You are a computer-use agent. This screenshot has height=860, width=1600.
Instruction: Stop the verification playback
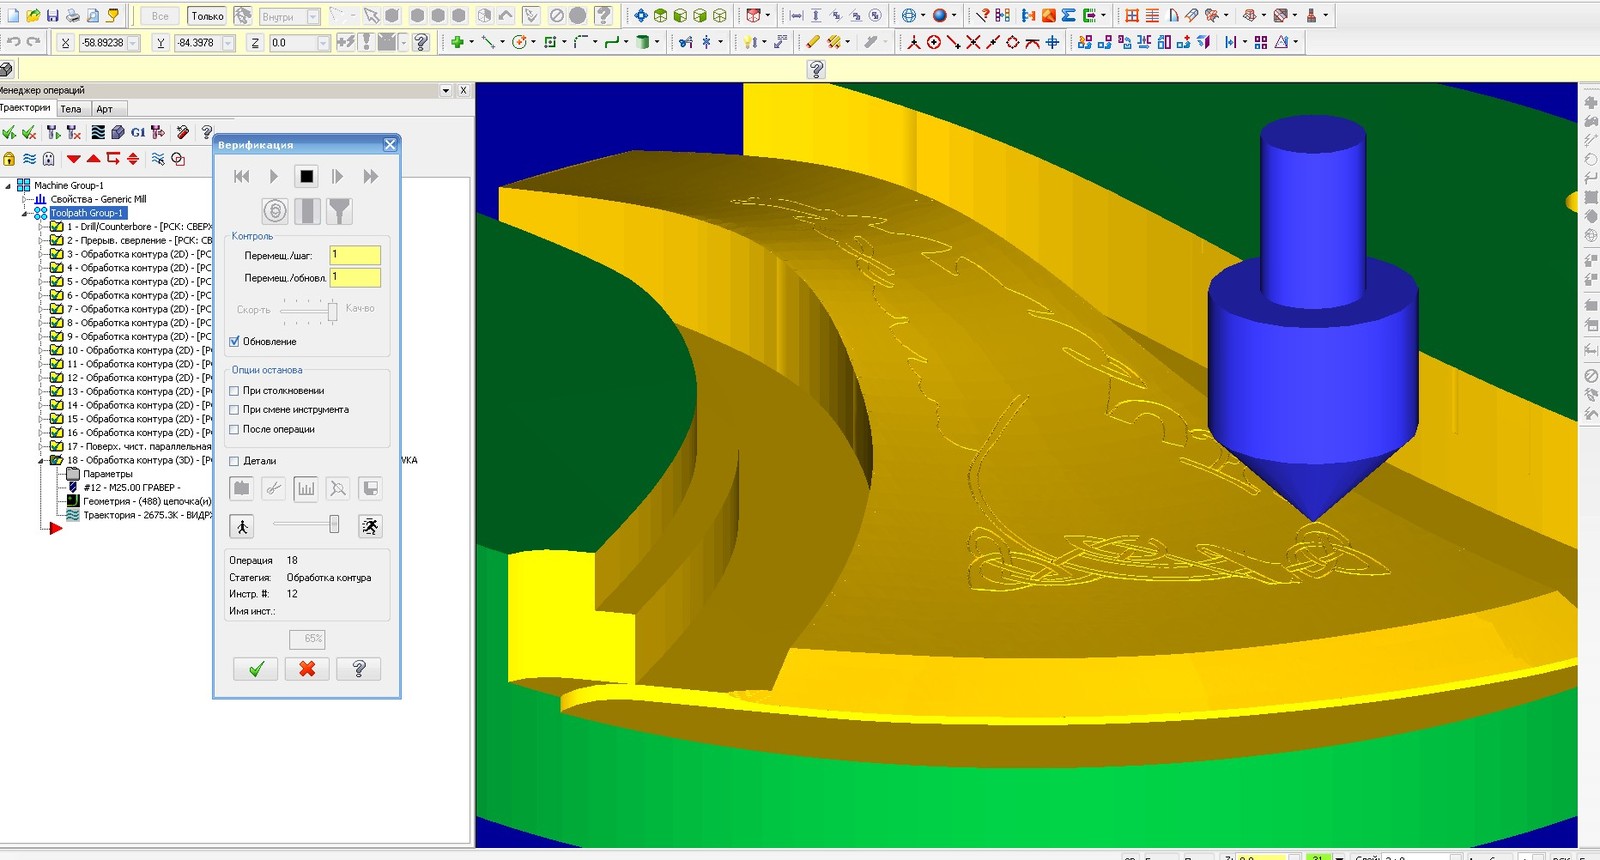pyautogui.click(x=306, y=177)
